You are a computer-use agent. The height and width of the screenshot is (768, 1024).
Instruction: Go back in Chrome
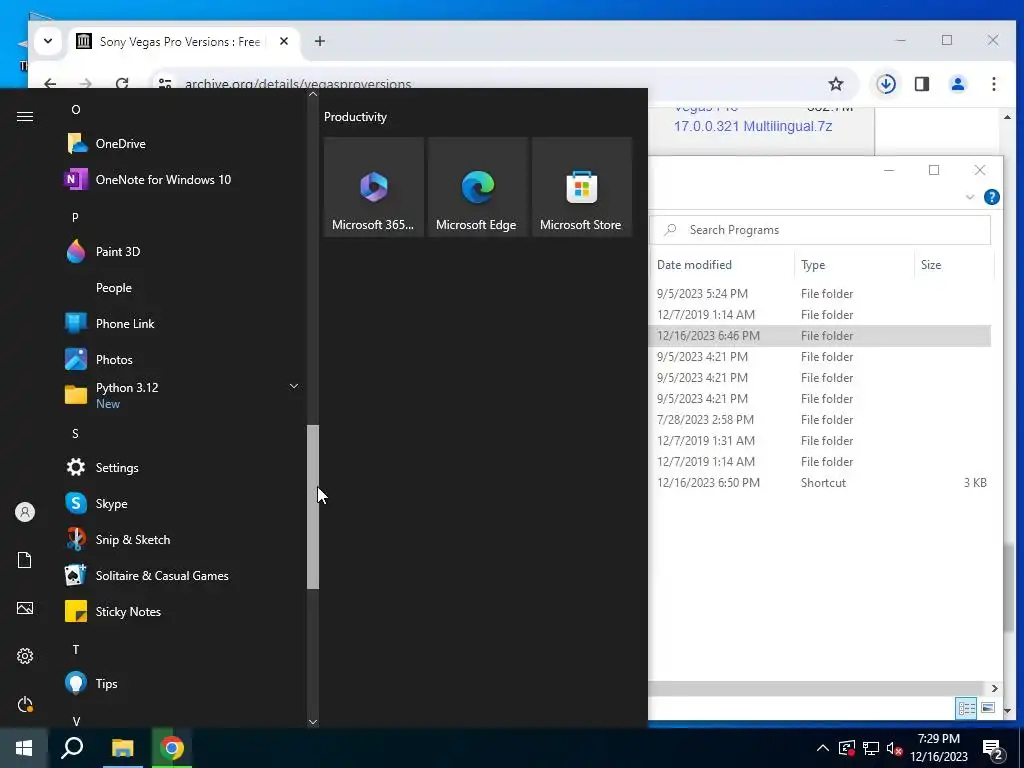50,84
